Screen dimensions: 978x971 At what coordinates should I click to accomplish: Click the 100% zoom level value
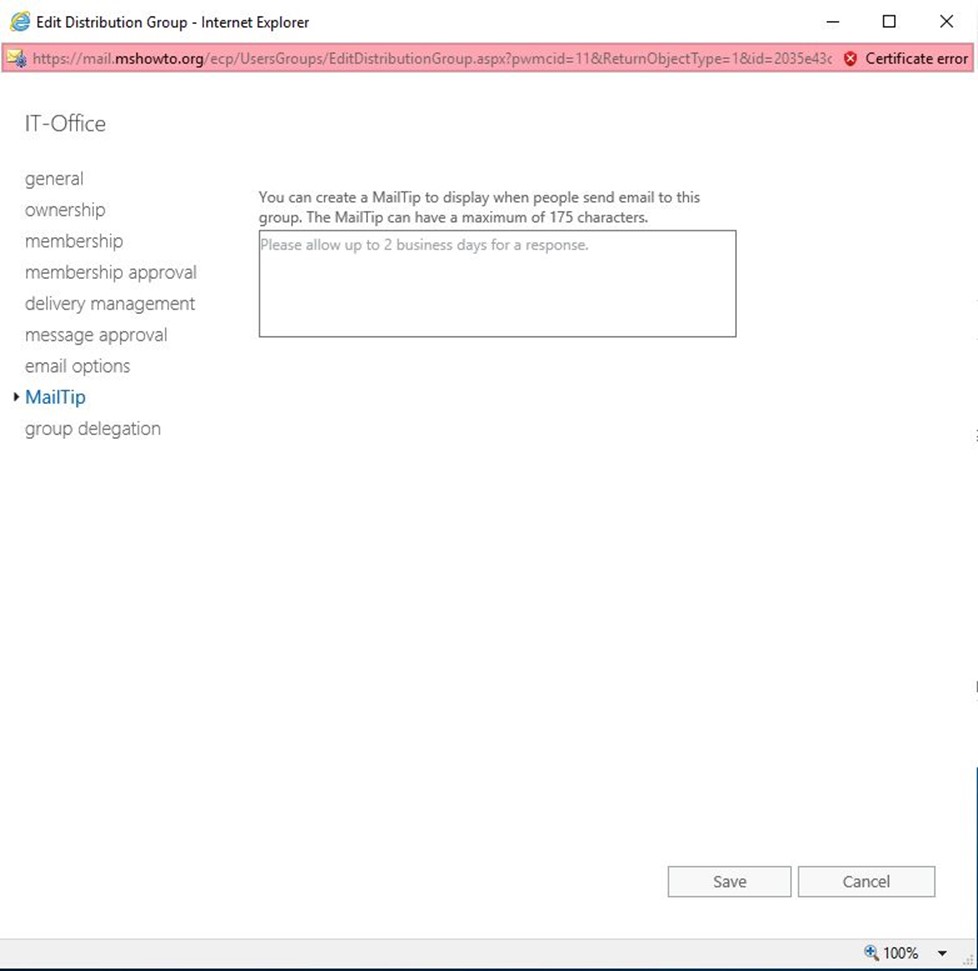pos(900,953)
